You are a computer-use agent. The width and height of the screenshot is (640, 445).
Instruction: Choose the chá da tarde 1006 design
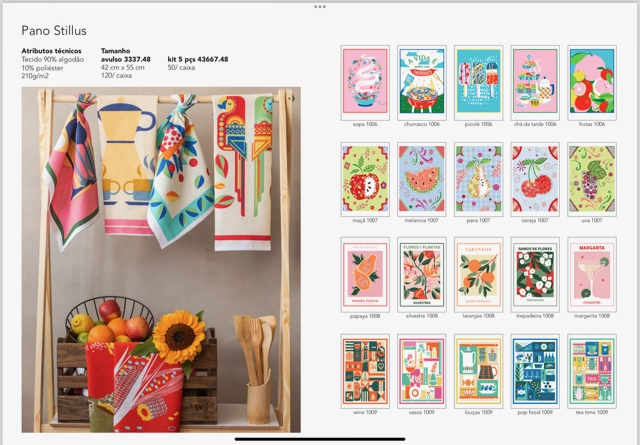[x=535, y=82]
